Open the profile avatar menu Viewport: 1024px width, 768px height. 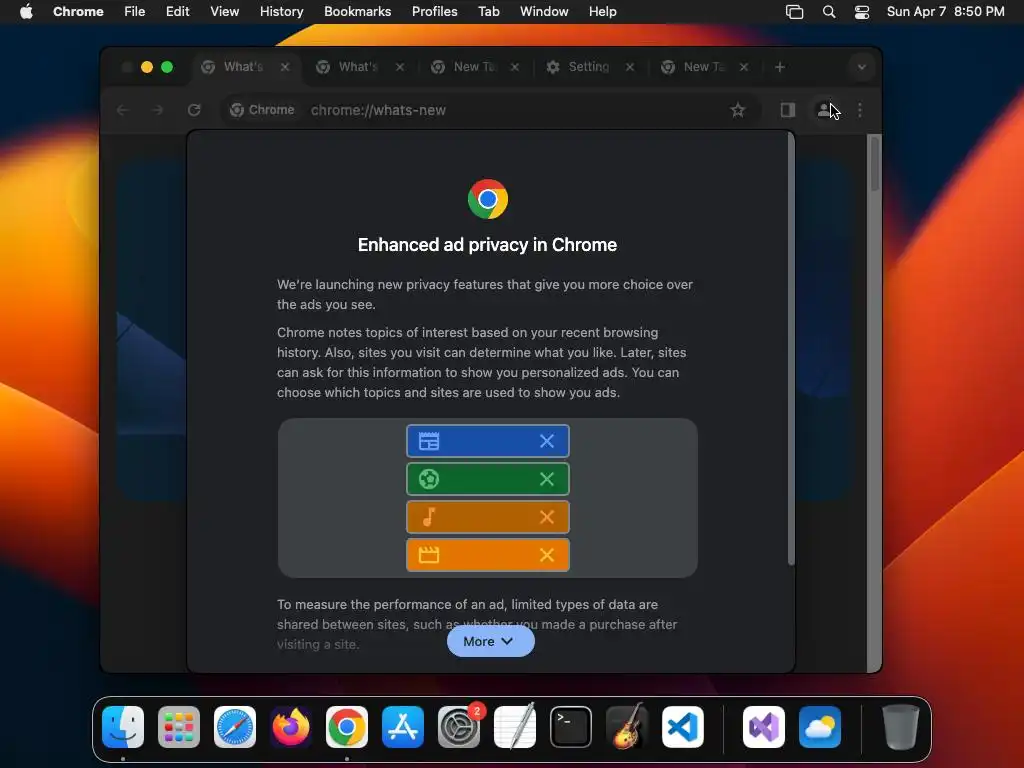point(824,110)
